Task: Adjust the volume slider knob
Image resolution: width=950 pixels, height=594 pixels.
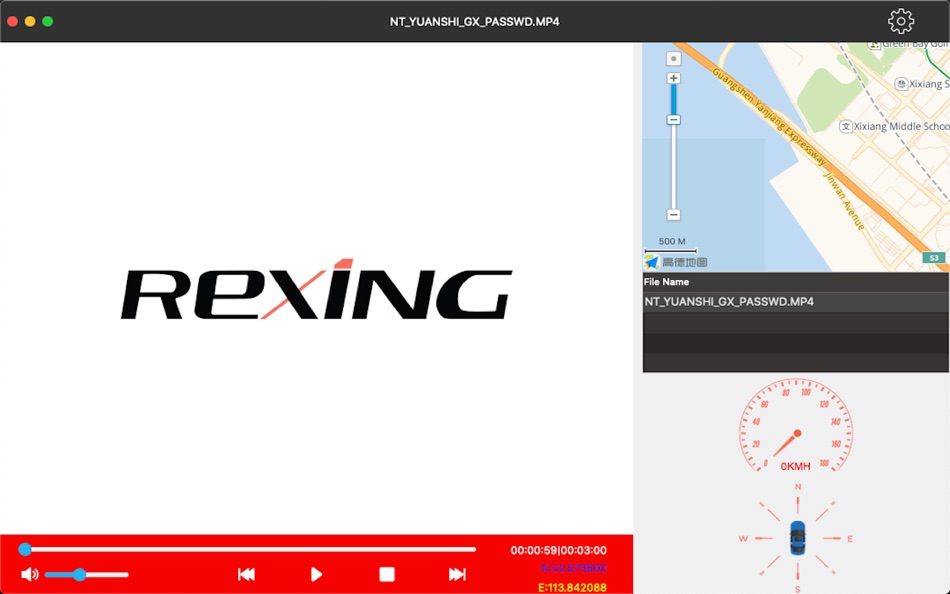Action: 79,574
